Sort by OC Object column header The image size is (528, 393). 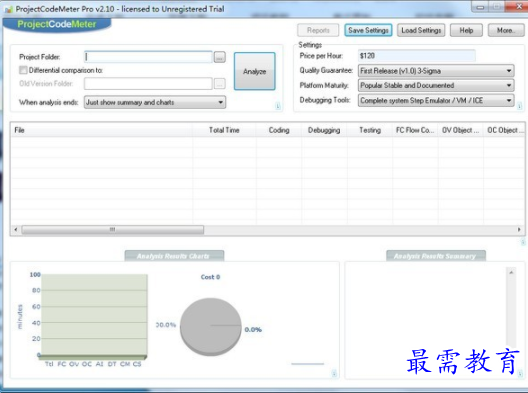(x=504, y=130)
